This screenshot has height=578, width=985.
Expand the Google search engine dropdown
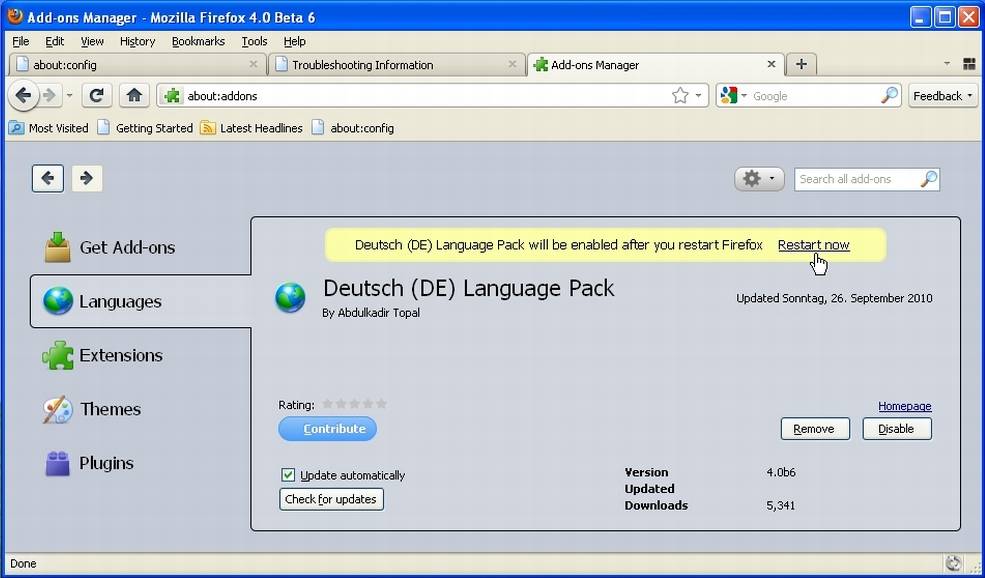734,96
